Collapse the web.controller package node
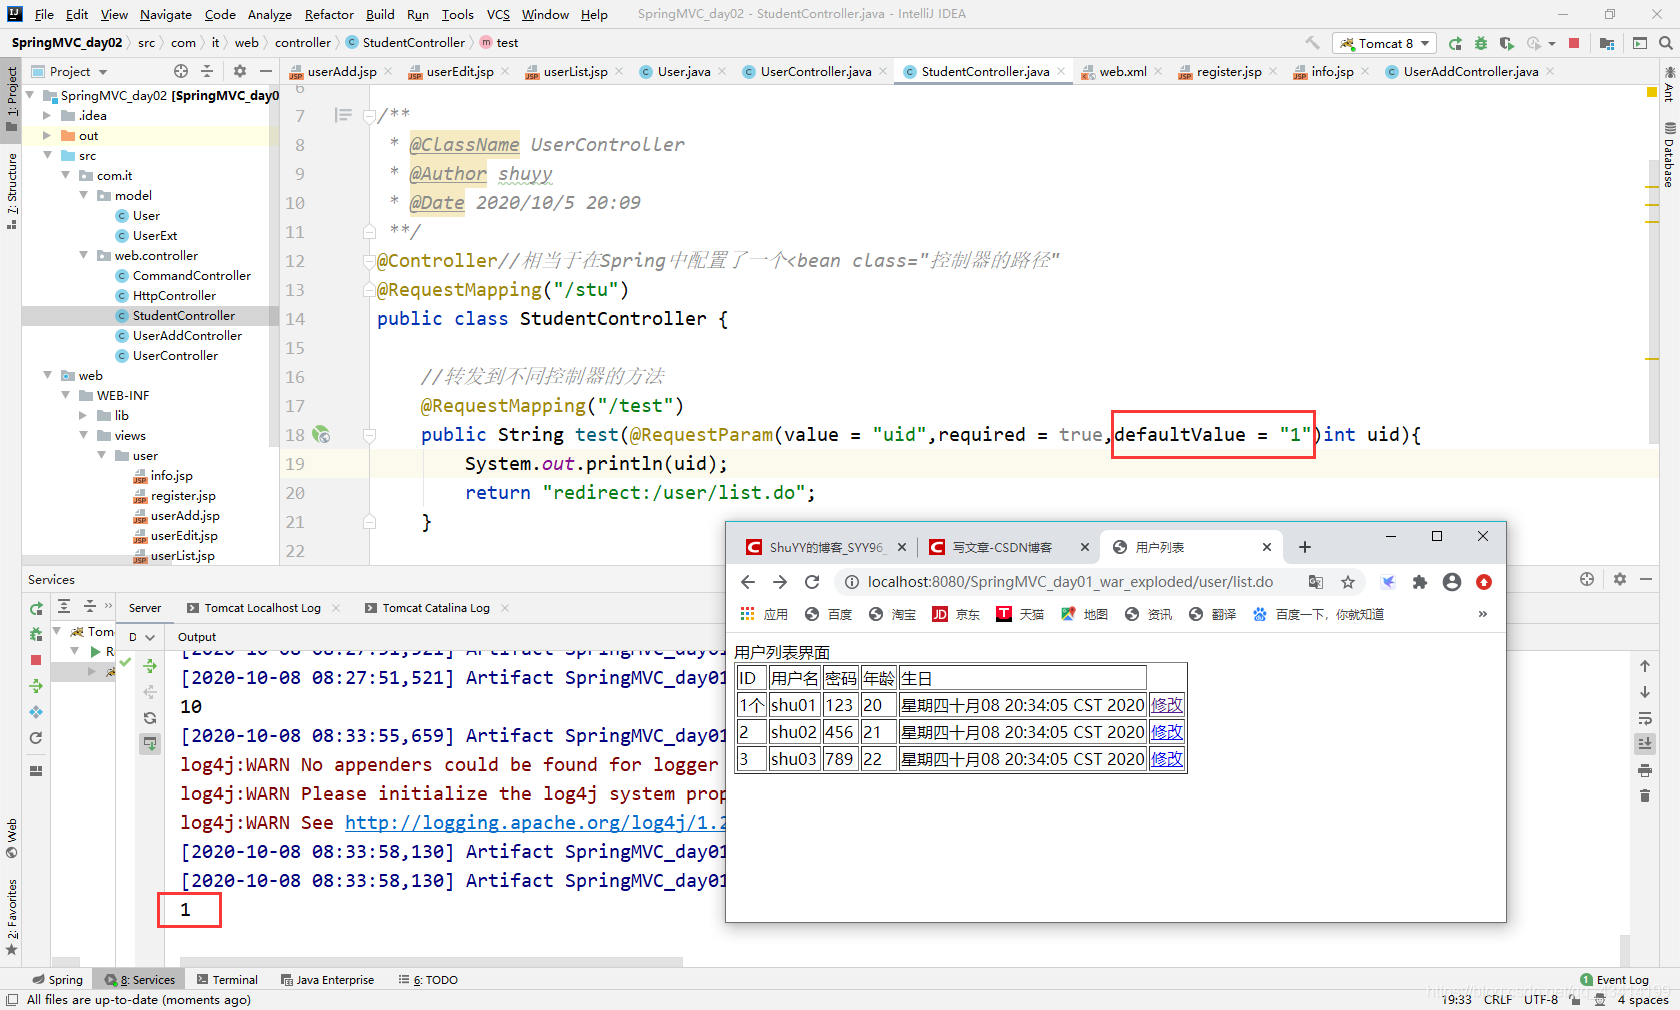This screenshot has width=1680, height=1010. pos(83,255)
